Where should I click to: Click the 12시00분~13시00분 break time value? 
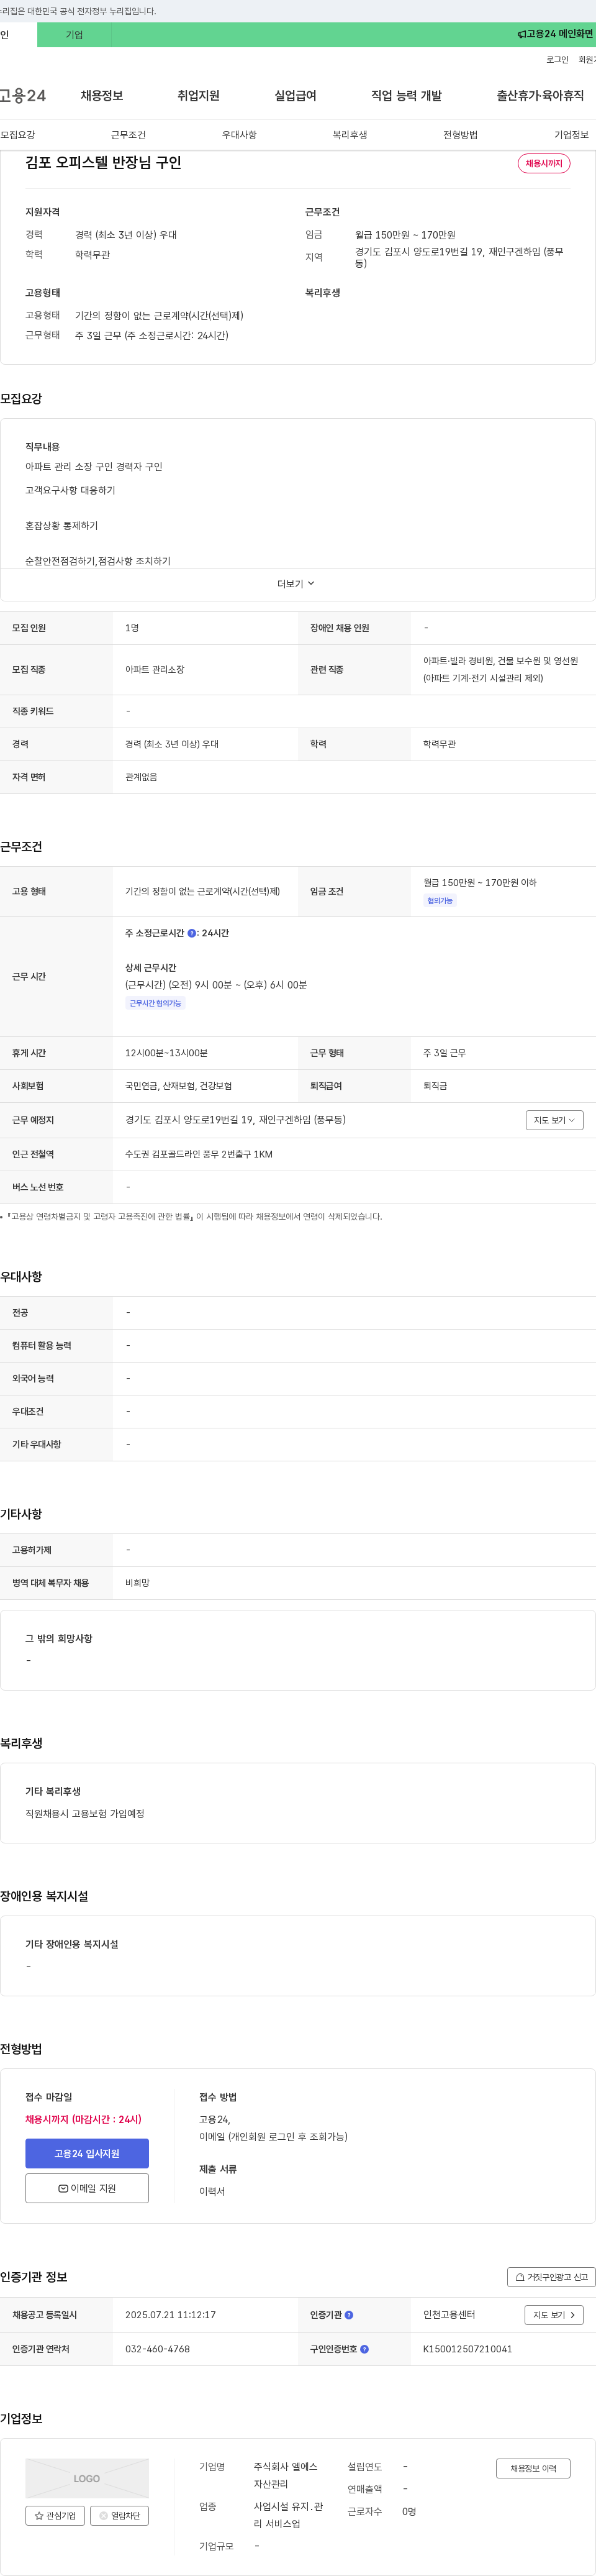pos(166,1053)
